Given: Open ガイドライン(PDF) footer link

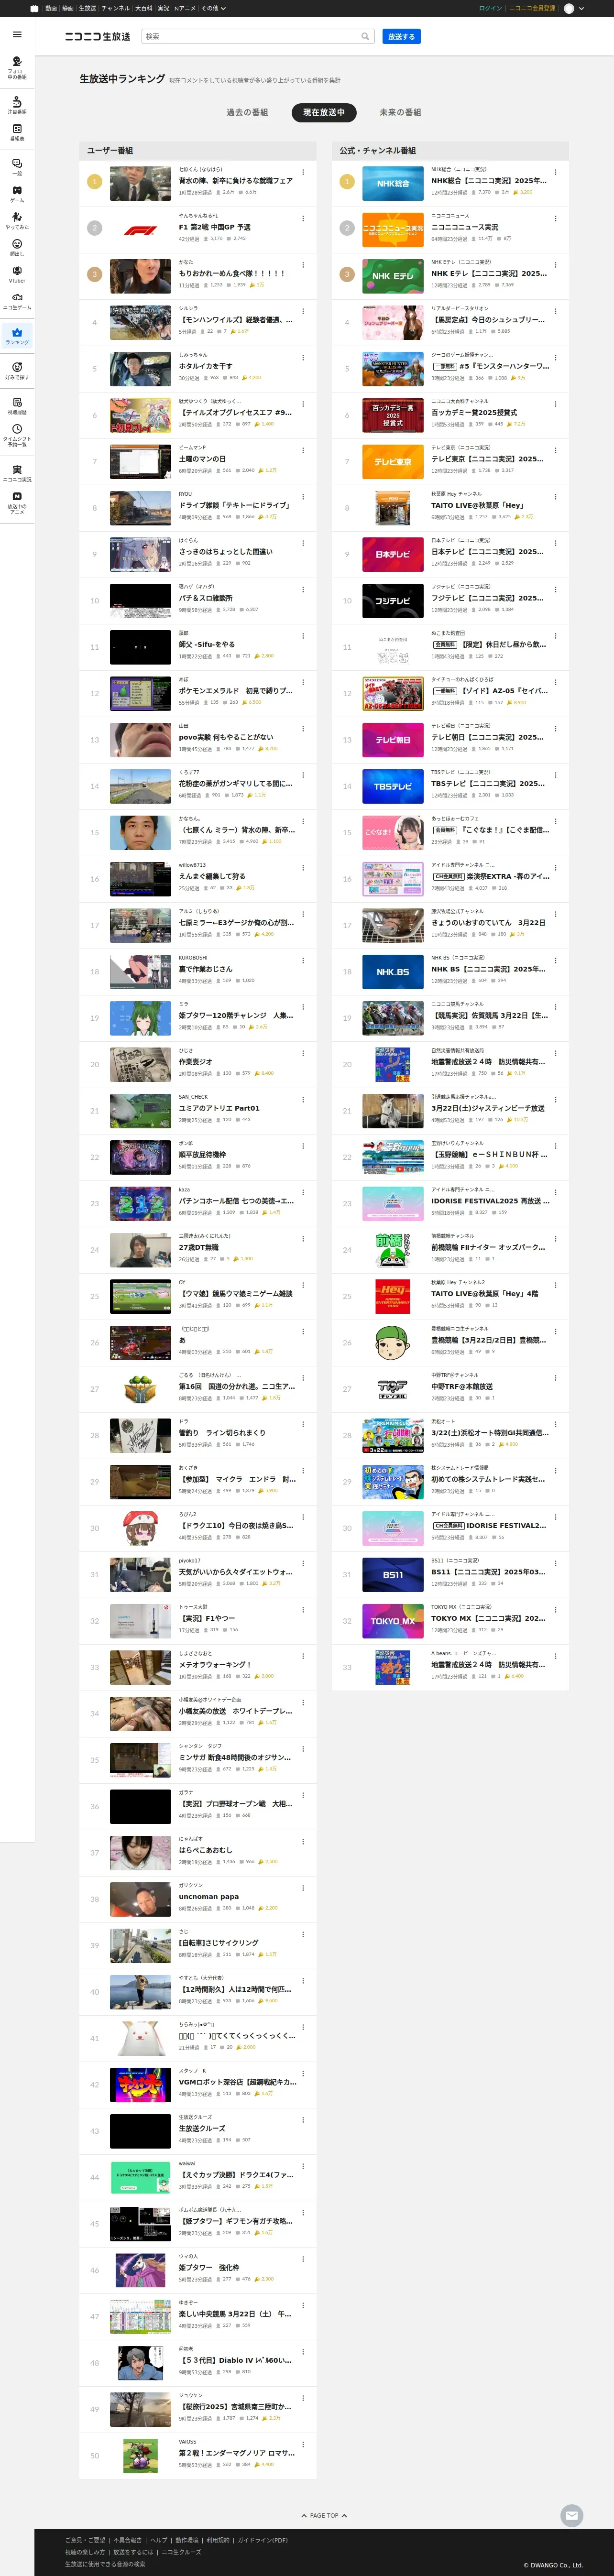Looking at the screenshot, I should [x=262, y=2540].
